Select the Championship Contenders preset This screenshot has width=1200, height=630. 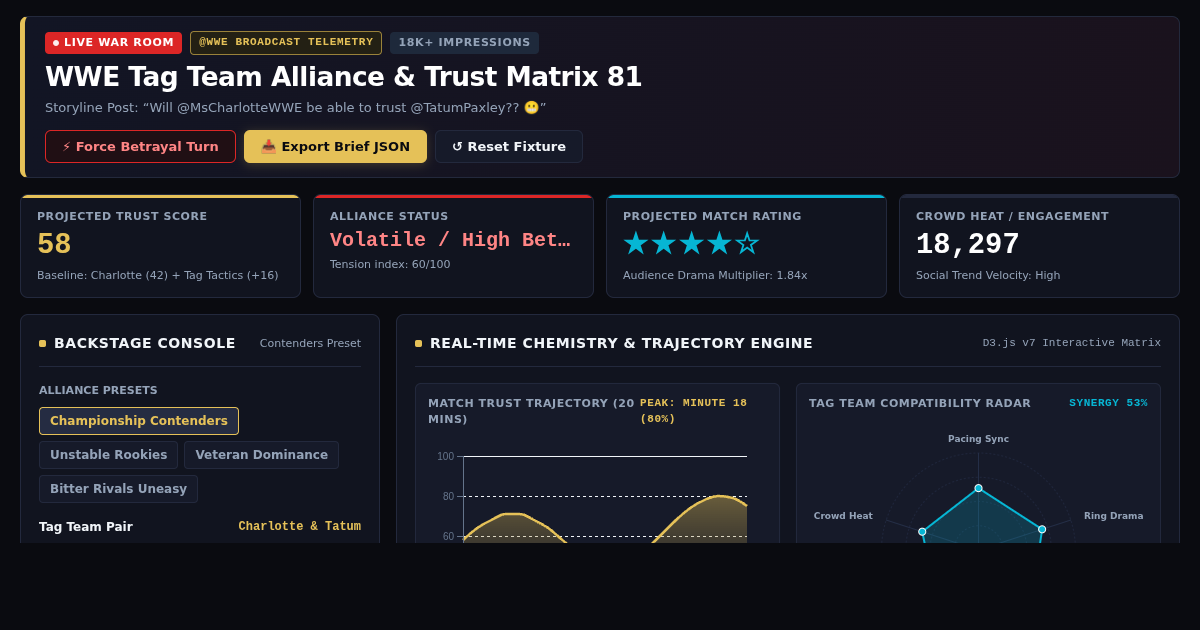click(x=139, y=421)
